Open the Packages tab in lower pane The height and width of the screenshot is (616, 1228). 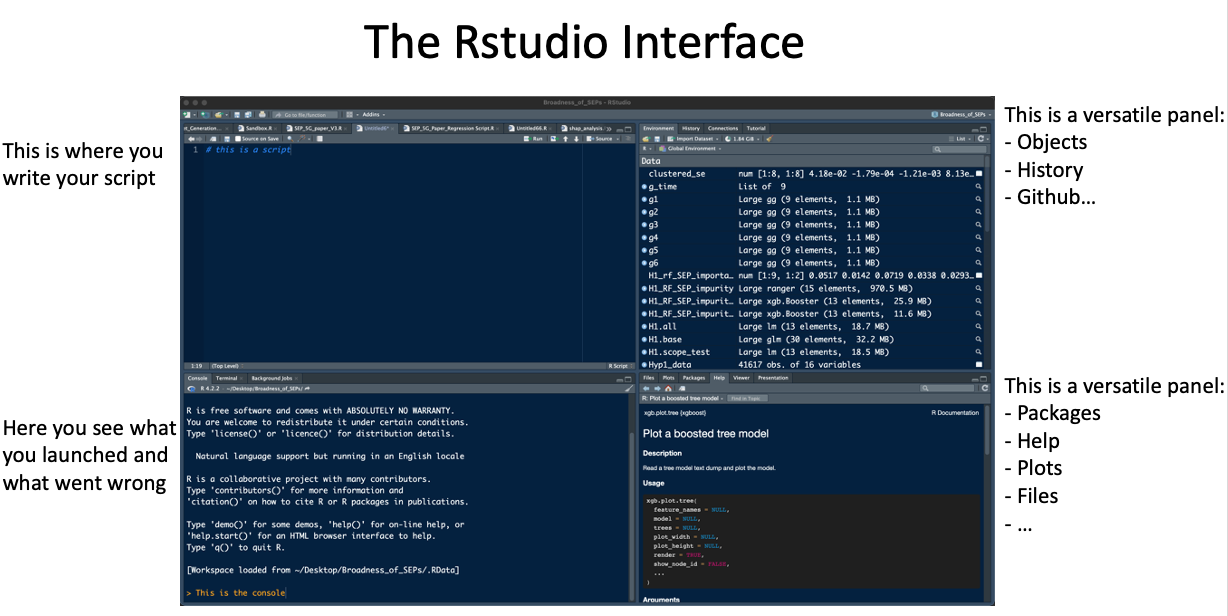point(693,378)
